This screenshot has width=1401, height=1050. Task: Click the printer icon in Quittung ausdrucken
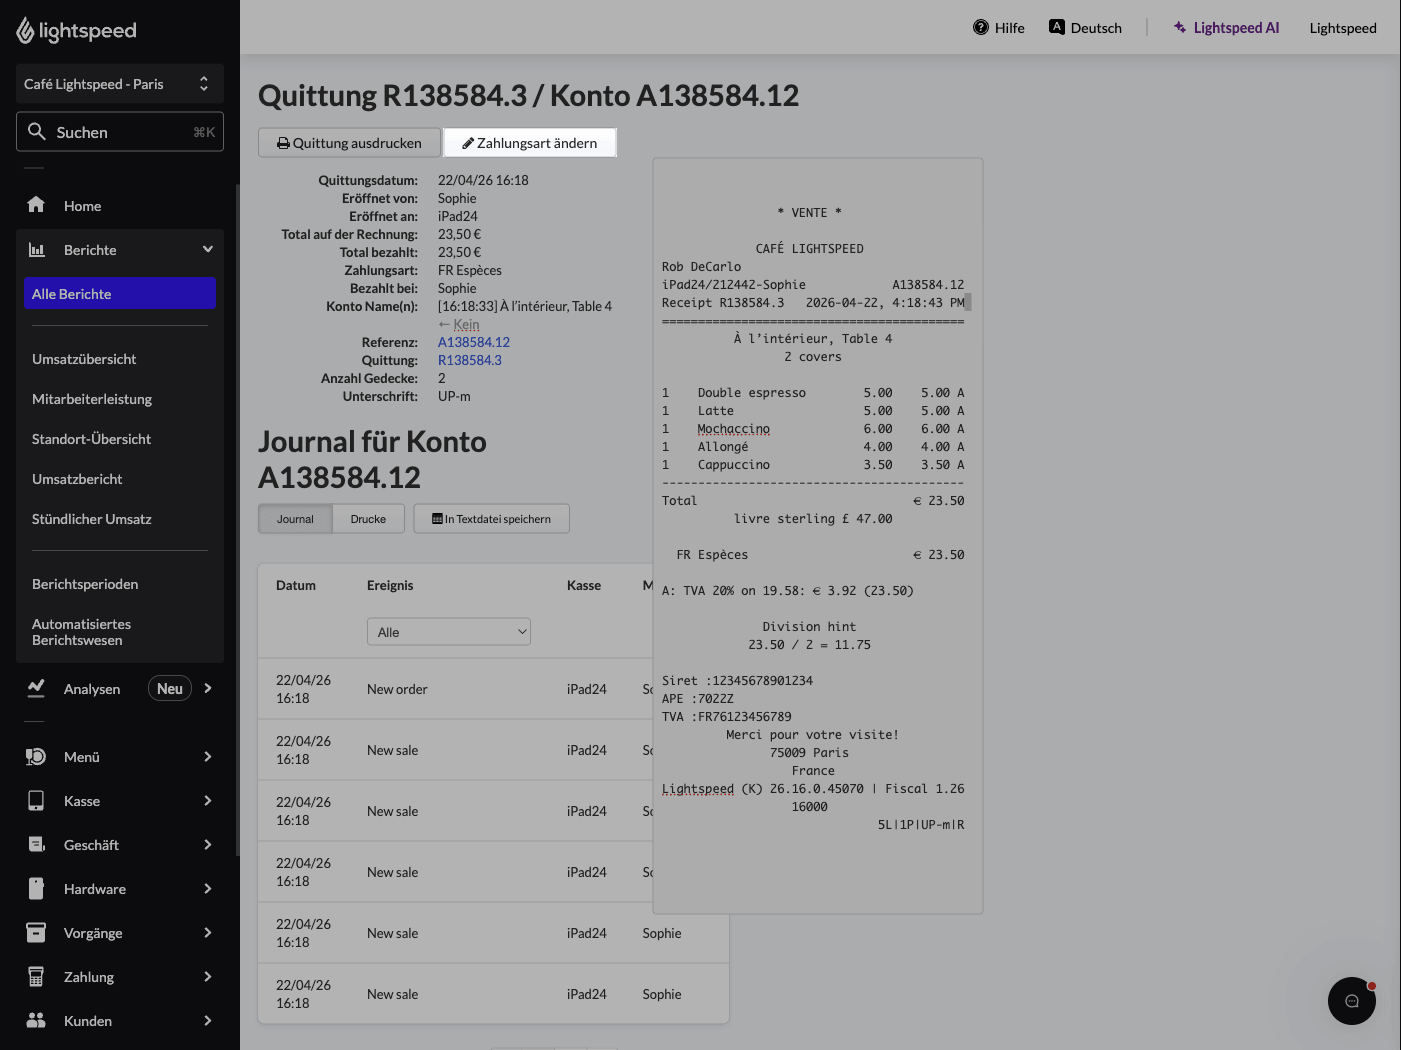pyautogui.click(x=284, y=143)
